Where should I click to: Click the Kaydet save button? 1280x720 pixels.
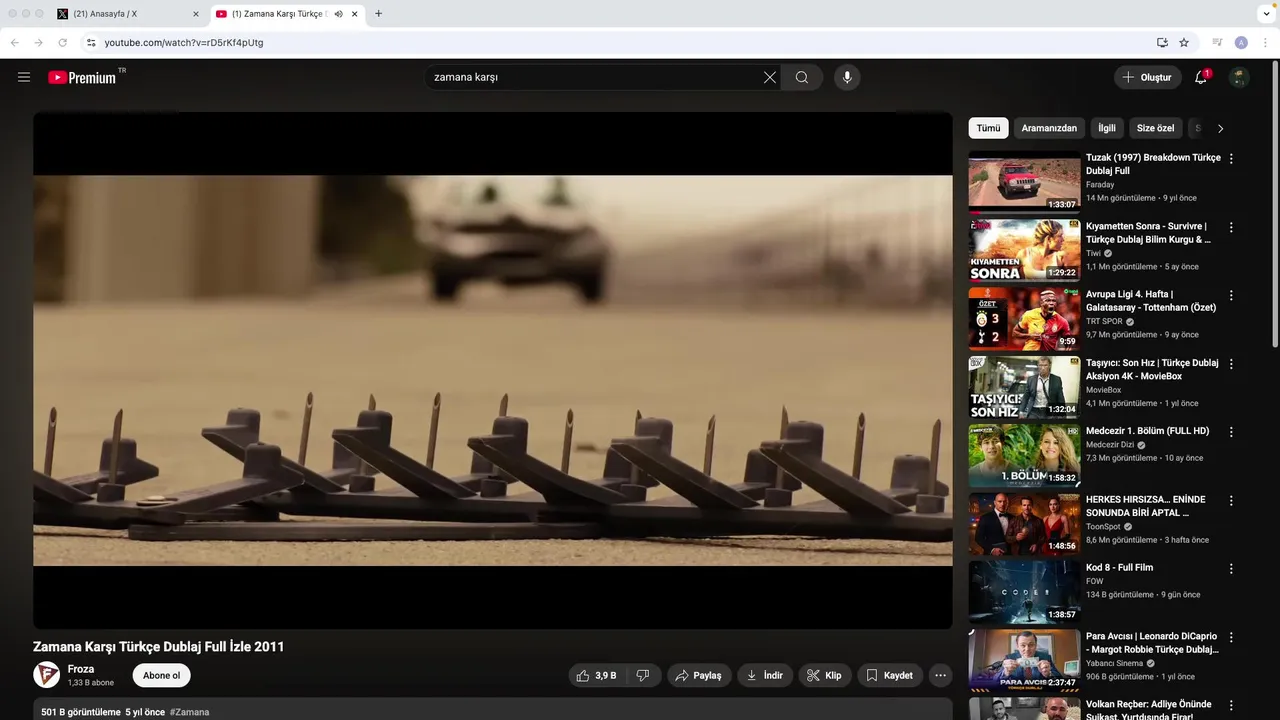(889, 675)
